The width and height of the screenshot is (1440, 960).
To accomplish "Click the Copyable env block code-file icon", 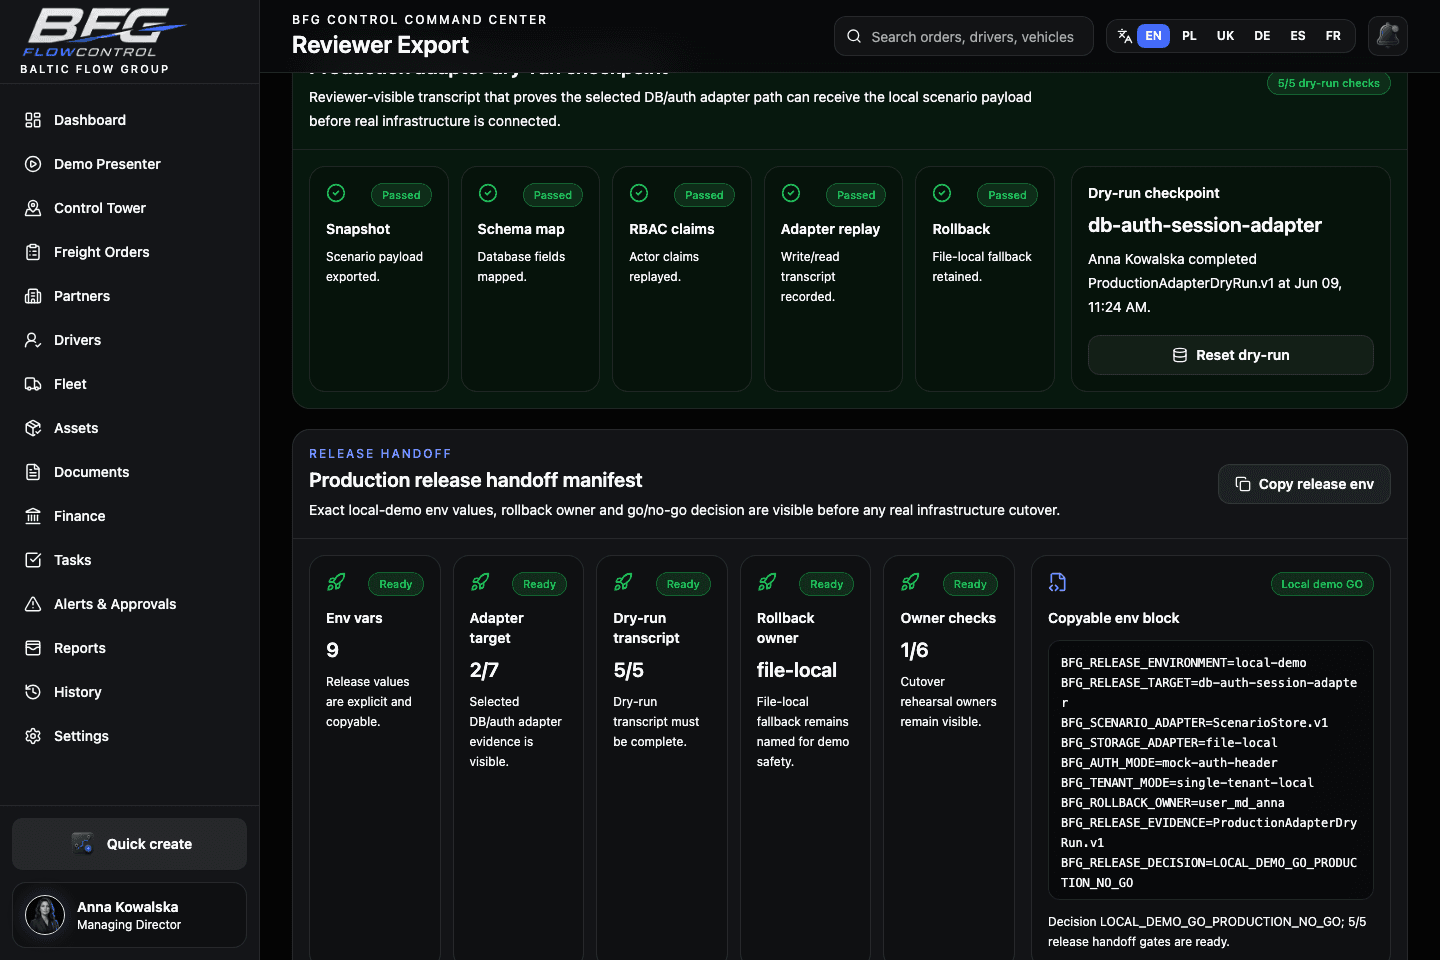I will click(1057, 582).
